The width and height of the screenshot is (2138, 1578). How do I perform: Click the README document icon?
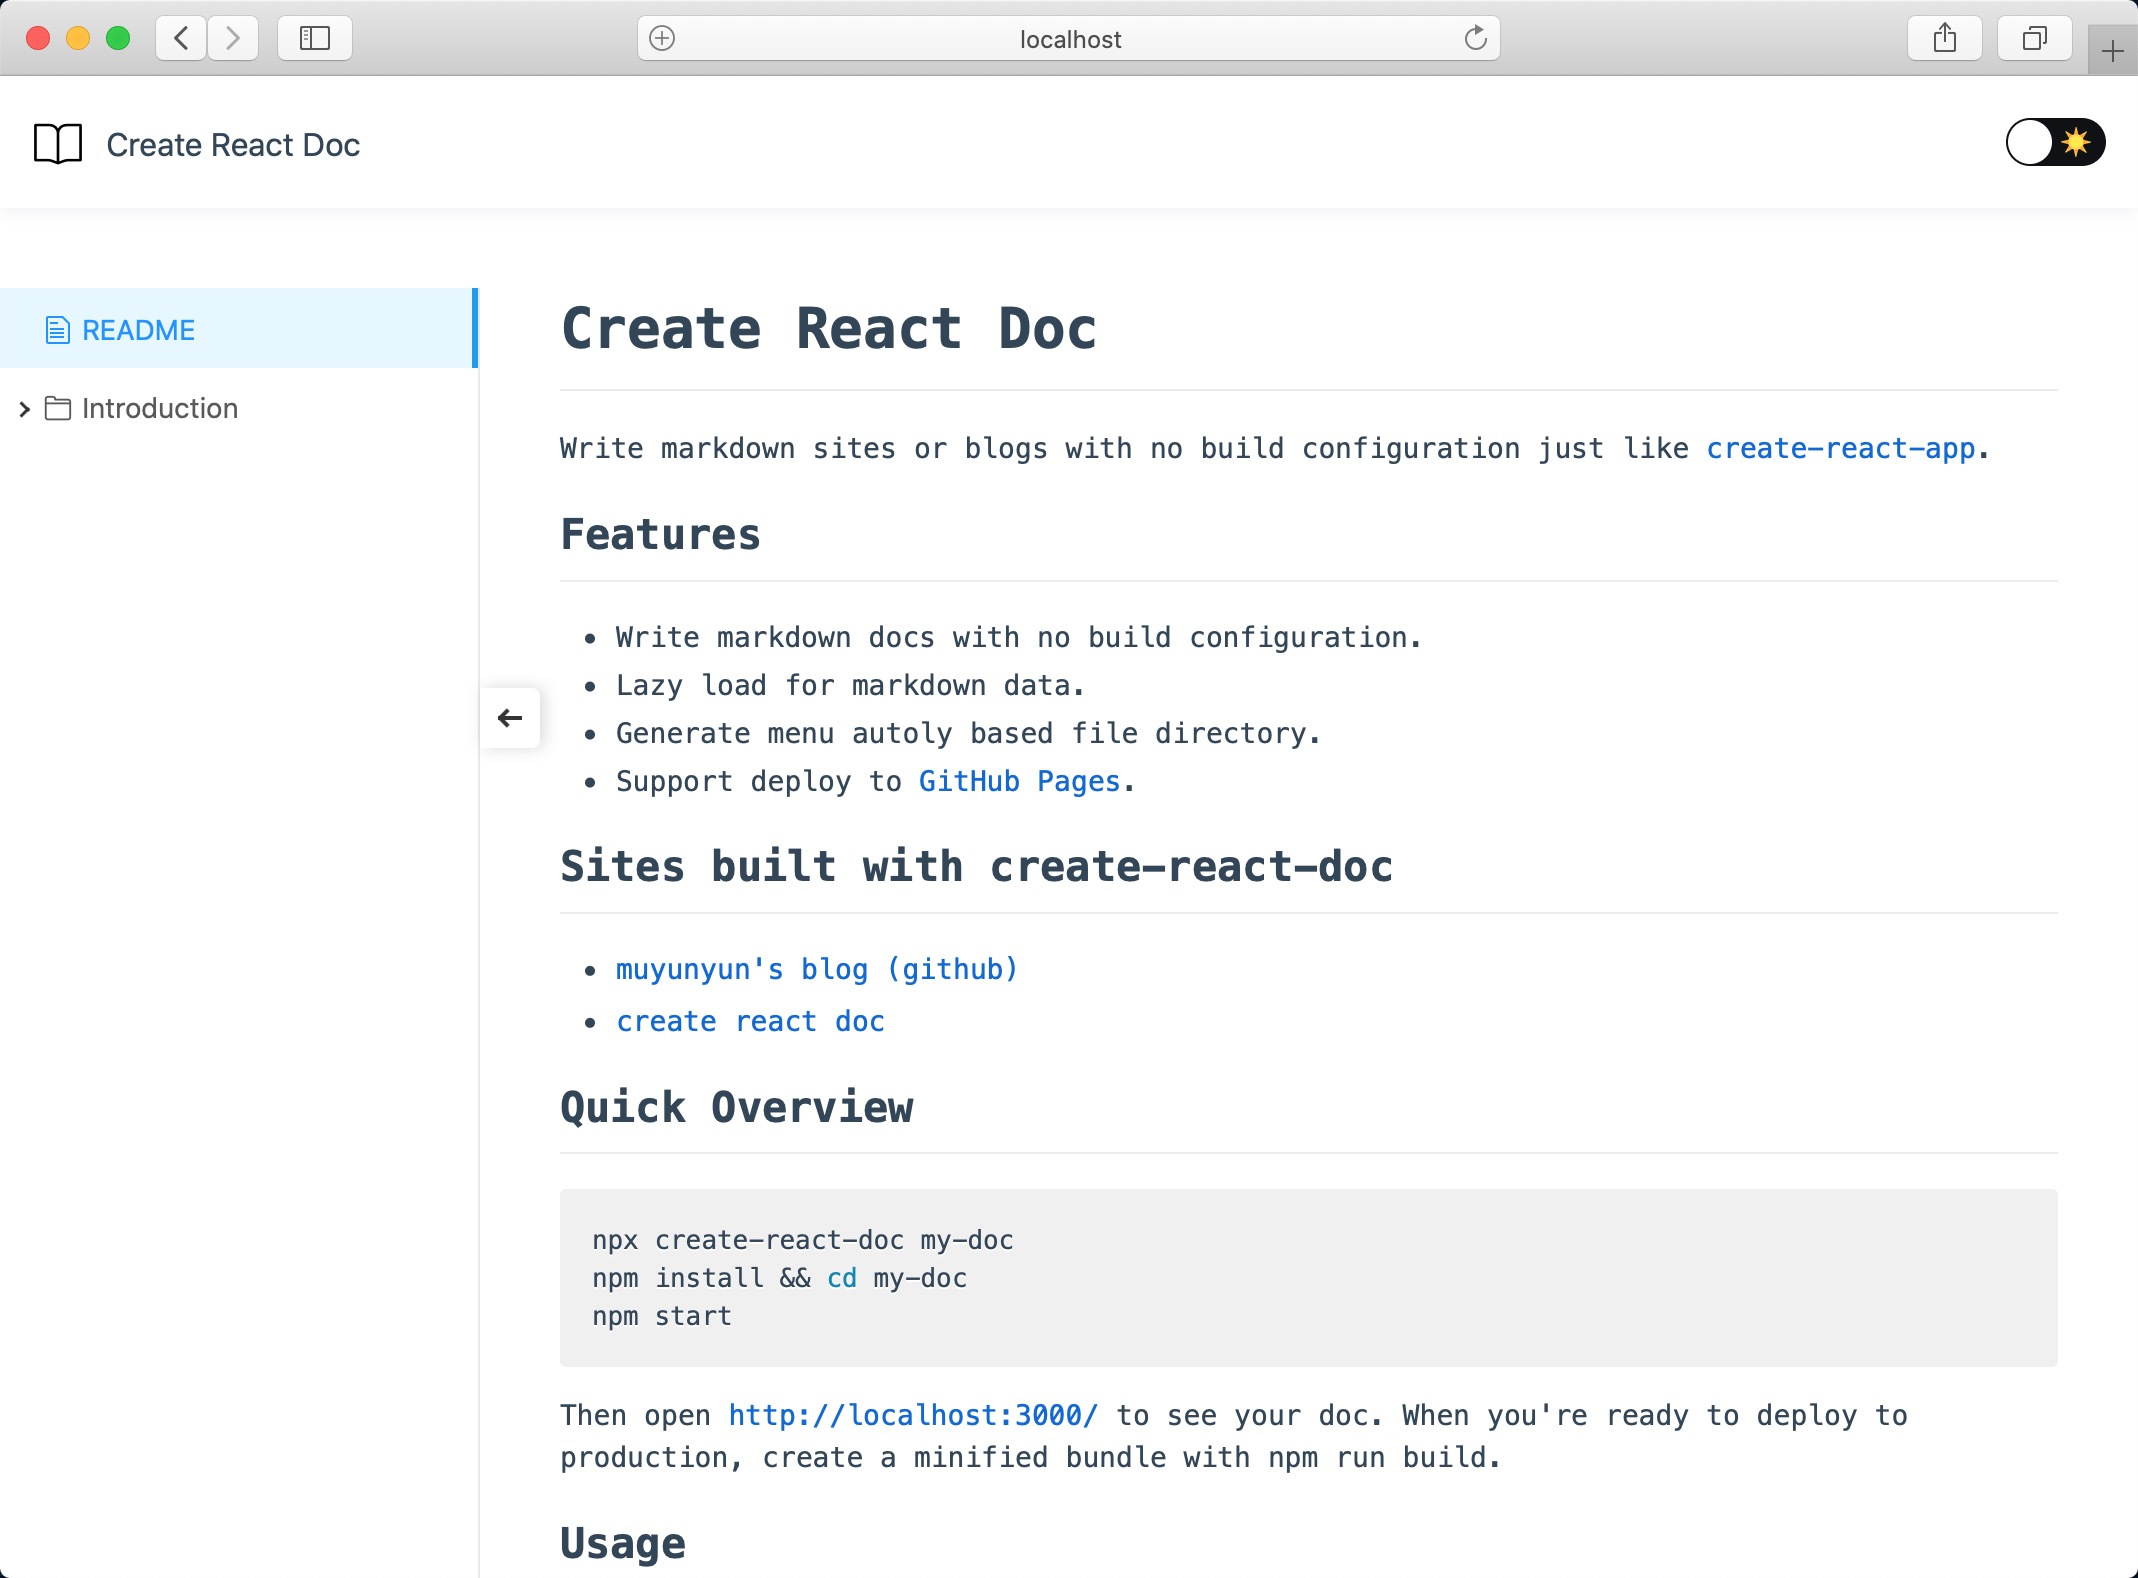[58, 330]
